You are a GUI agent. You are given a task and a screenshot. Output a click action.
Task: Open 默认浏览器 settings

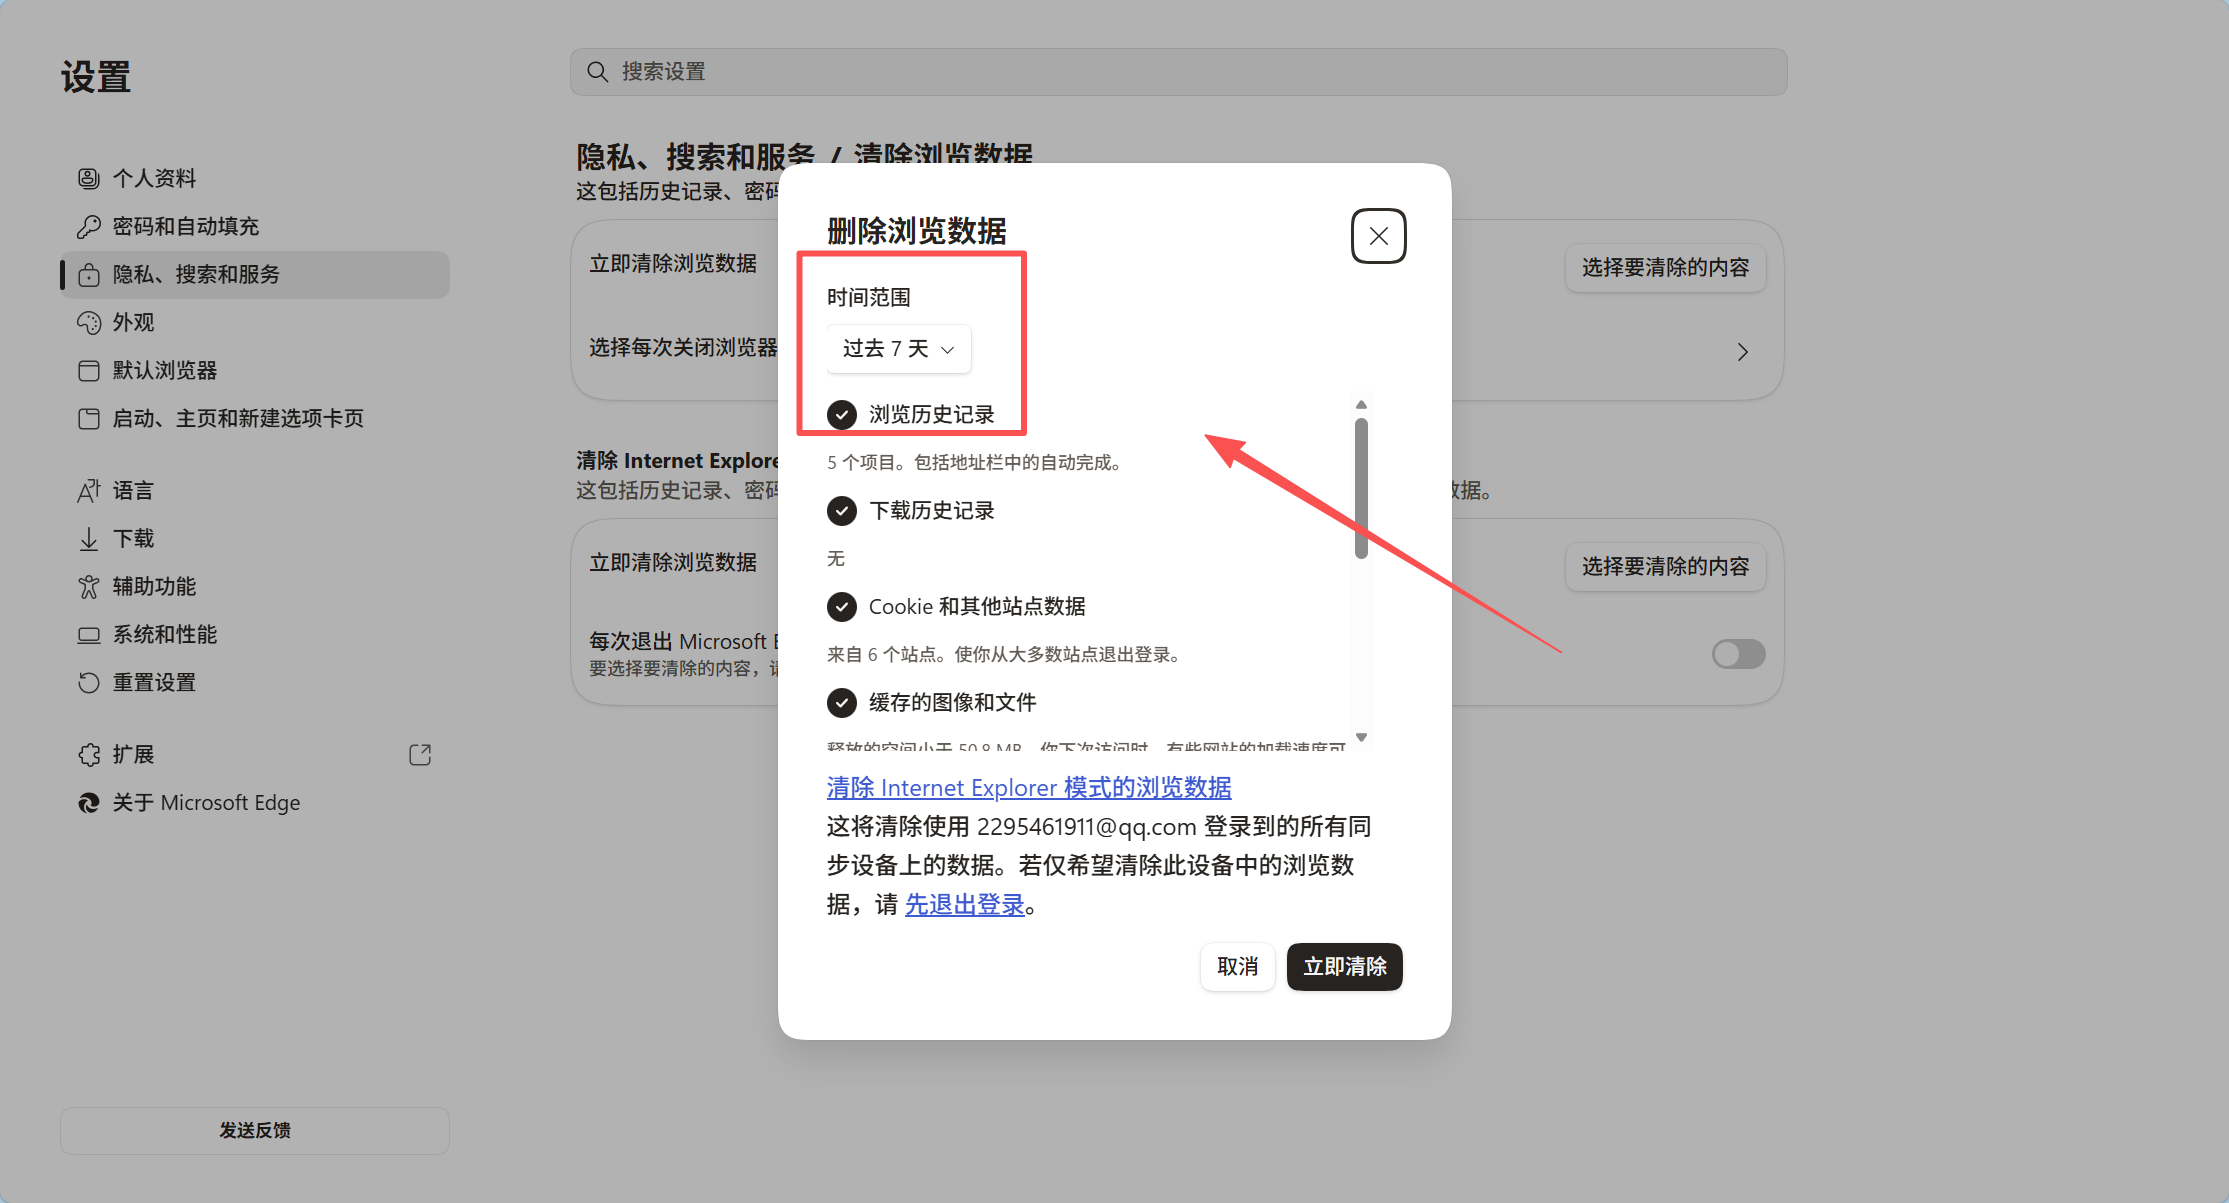(255, 370)
